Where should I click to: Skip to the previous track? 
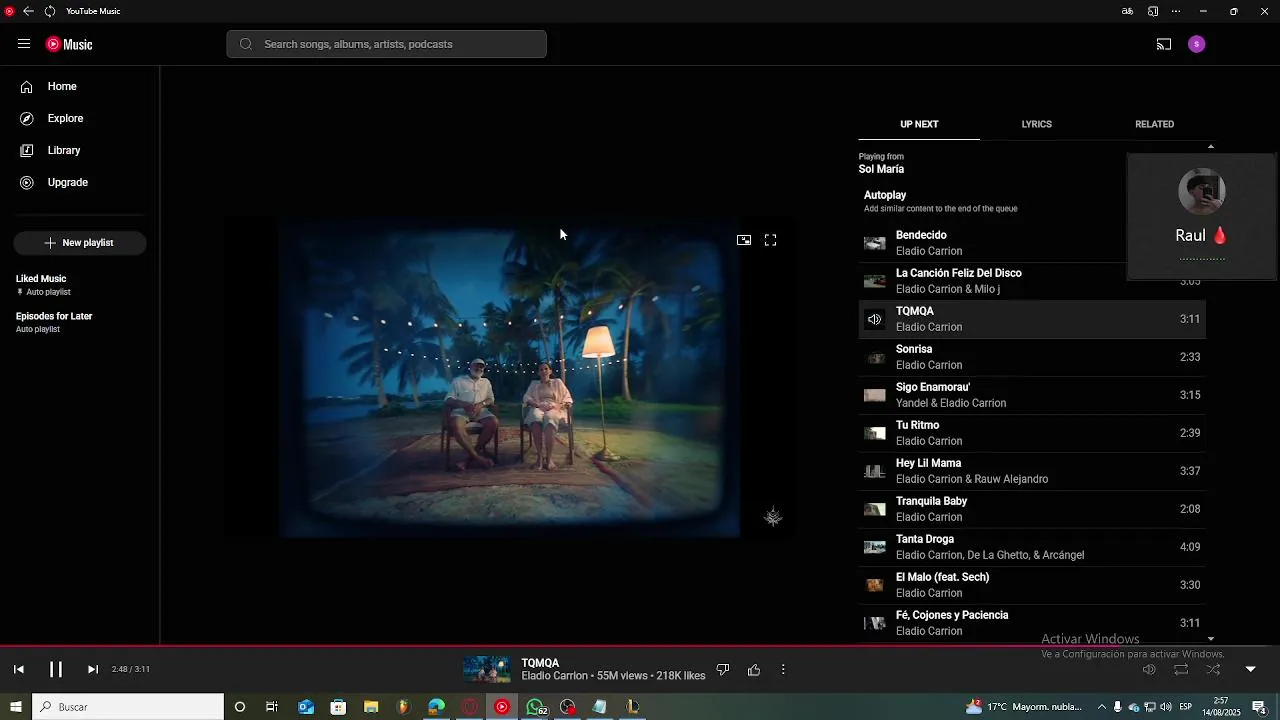point(18,669)
